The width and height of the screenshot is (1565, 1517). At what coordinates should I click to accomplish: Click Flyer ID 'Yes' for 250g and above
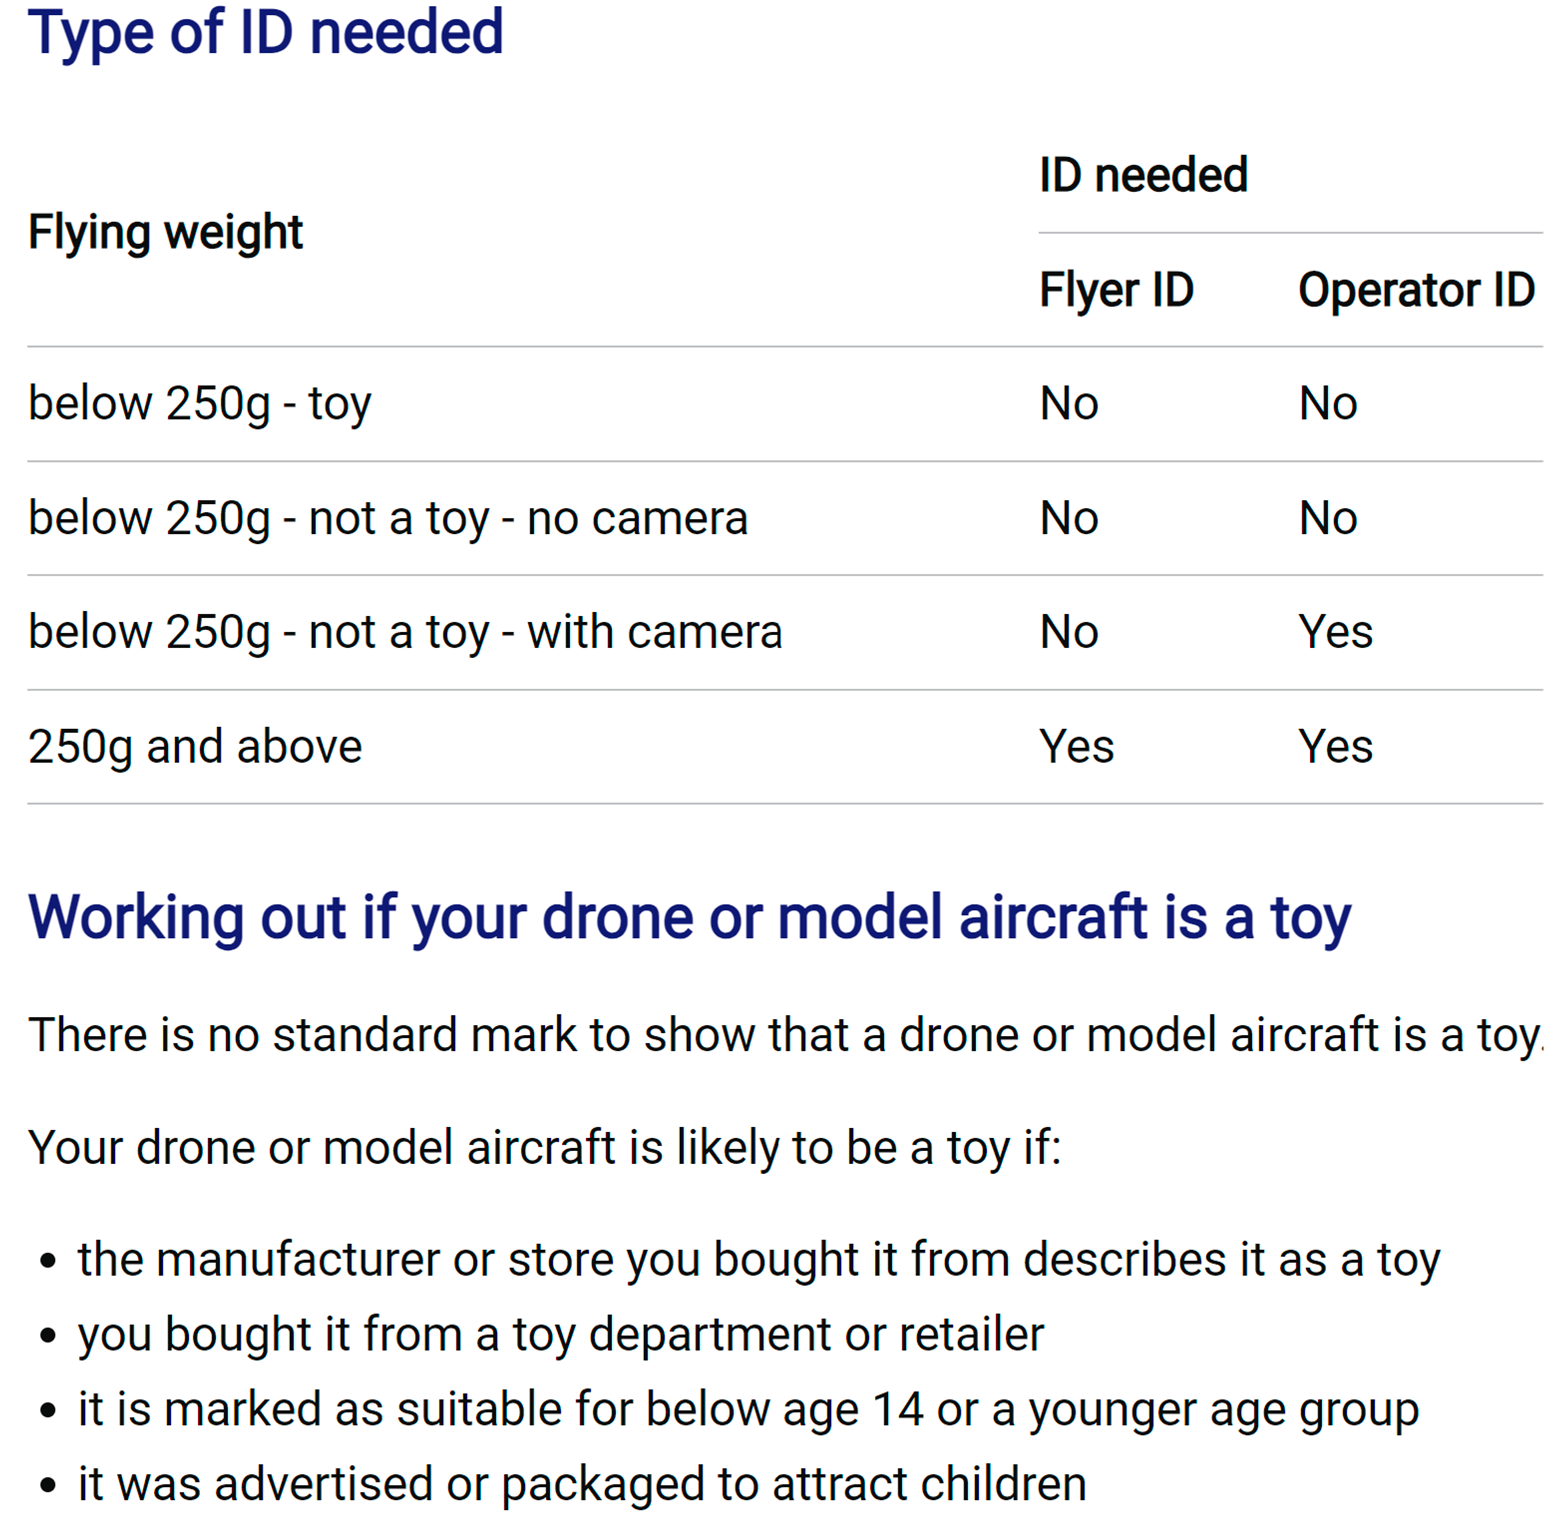click(x=1077, y=747)
